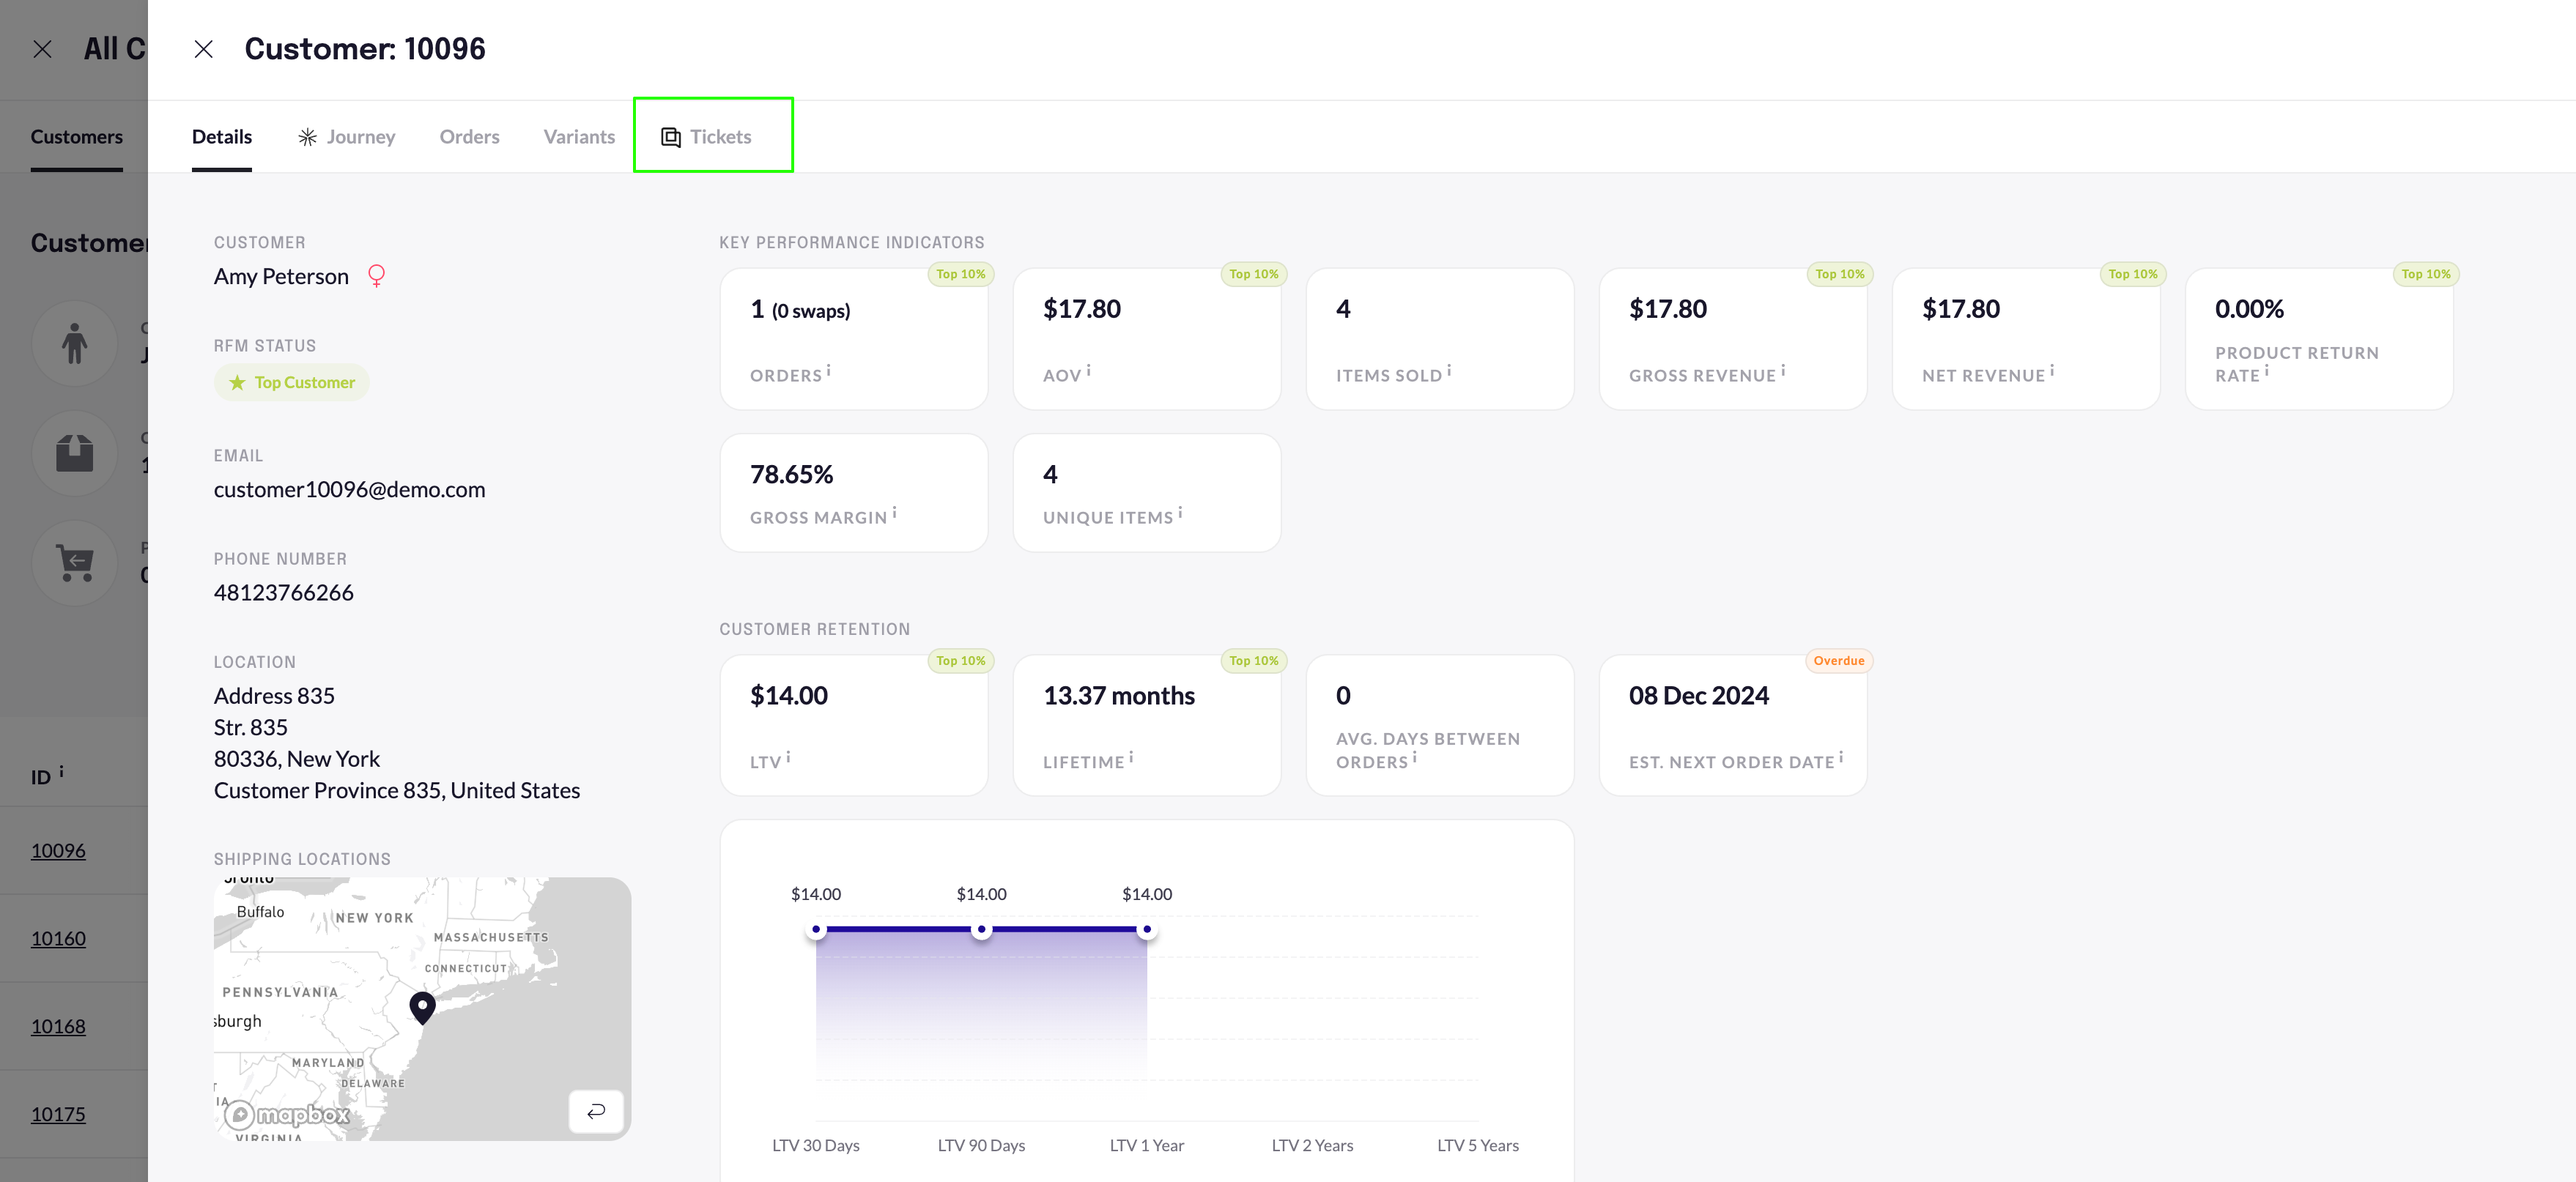The width and height of the screenshot is (2576, 1182).
Task: Click the LTV info icon
Action: point(788,757)
